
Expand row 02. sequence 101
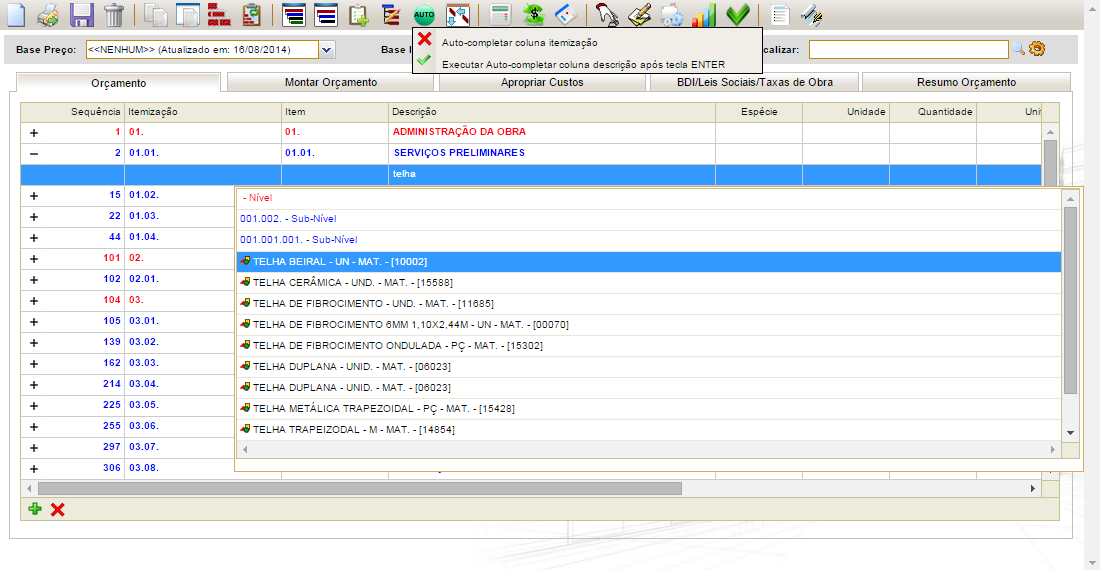pyautogui.click(x=34, y=259)
